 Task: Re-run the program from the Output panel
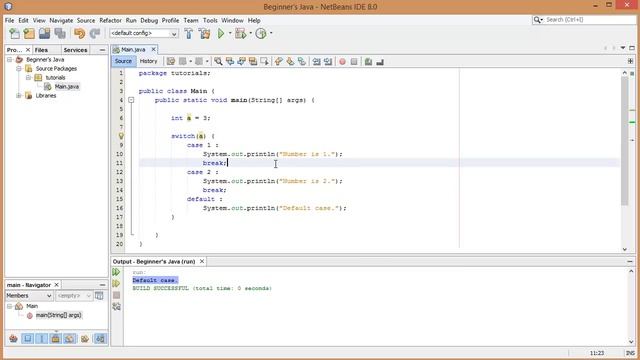(116, 272)
